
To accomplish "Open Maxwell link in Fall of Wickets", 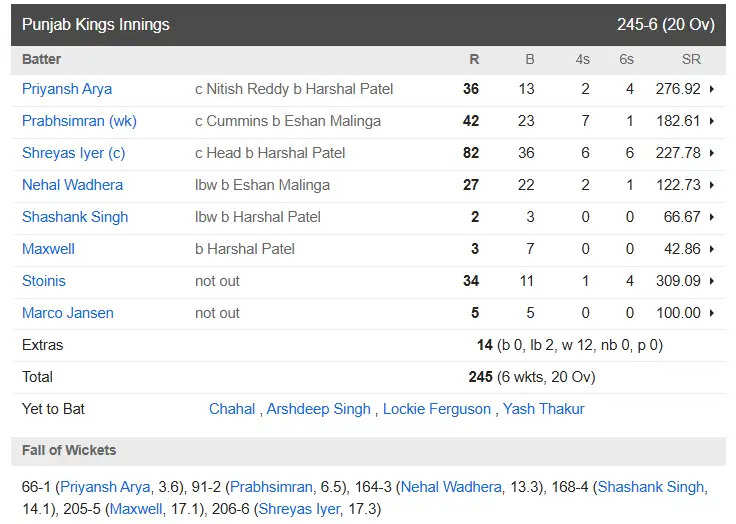I will pos(136,509).
